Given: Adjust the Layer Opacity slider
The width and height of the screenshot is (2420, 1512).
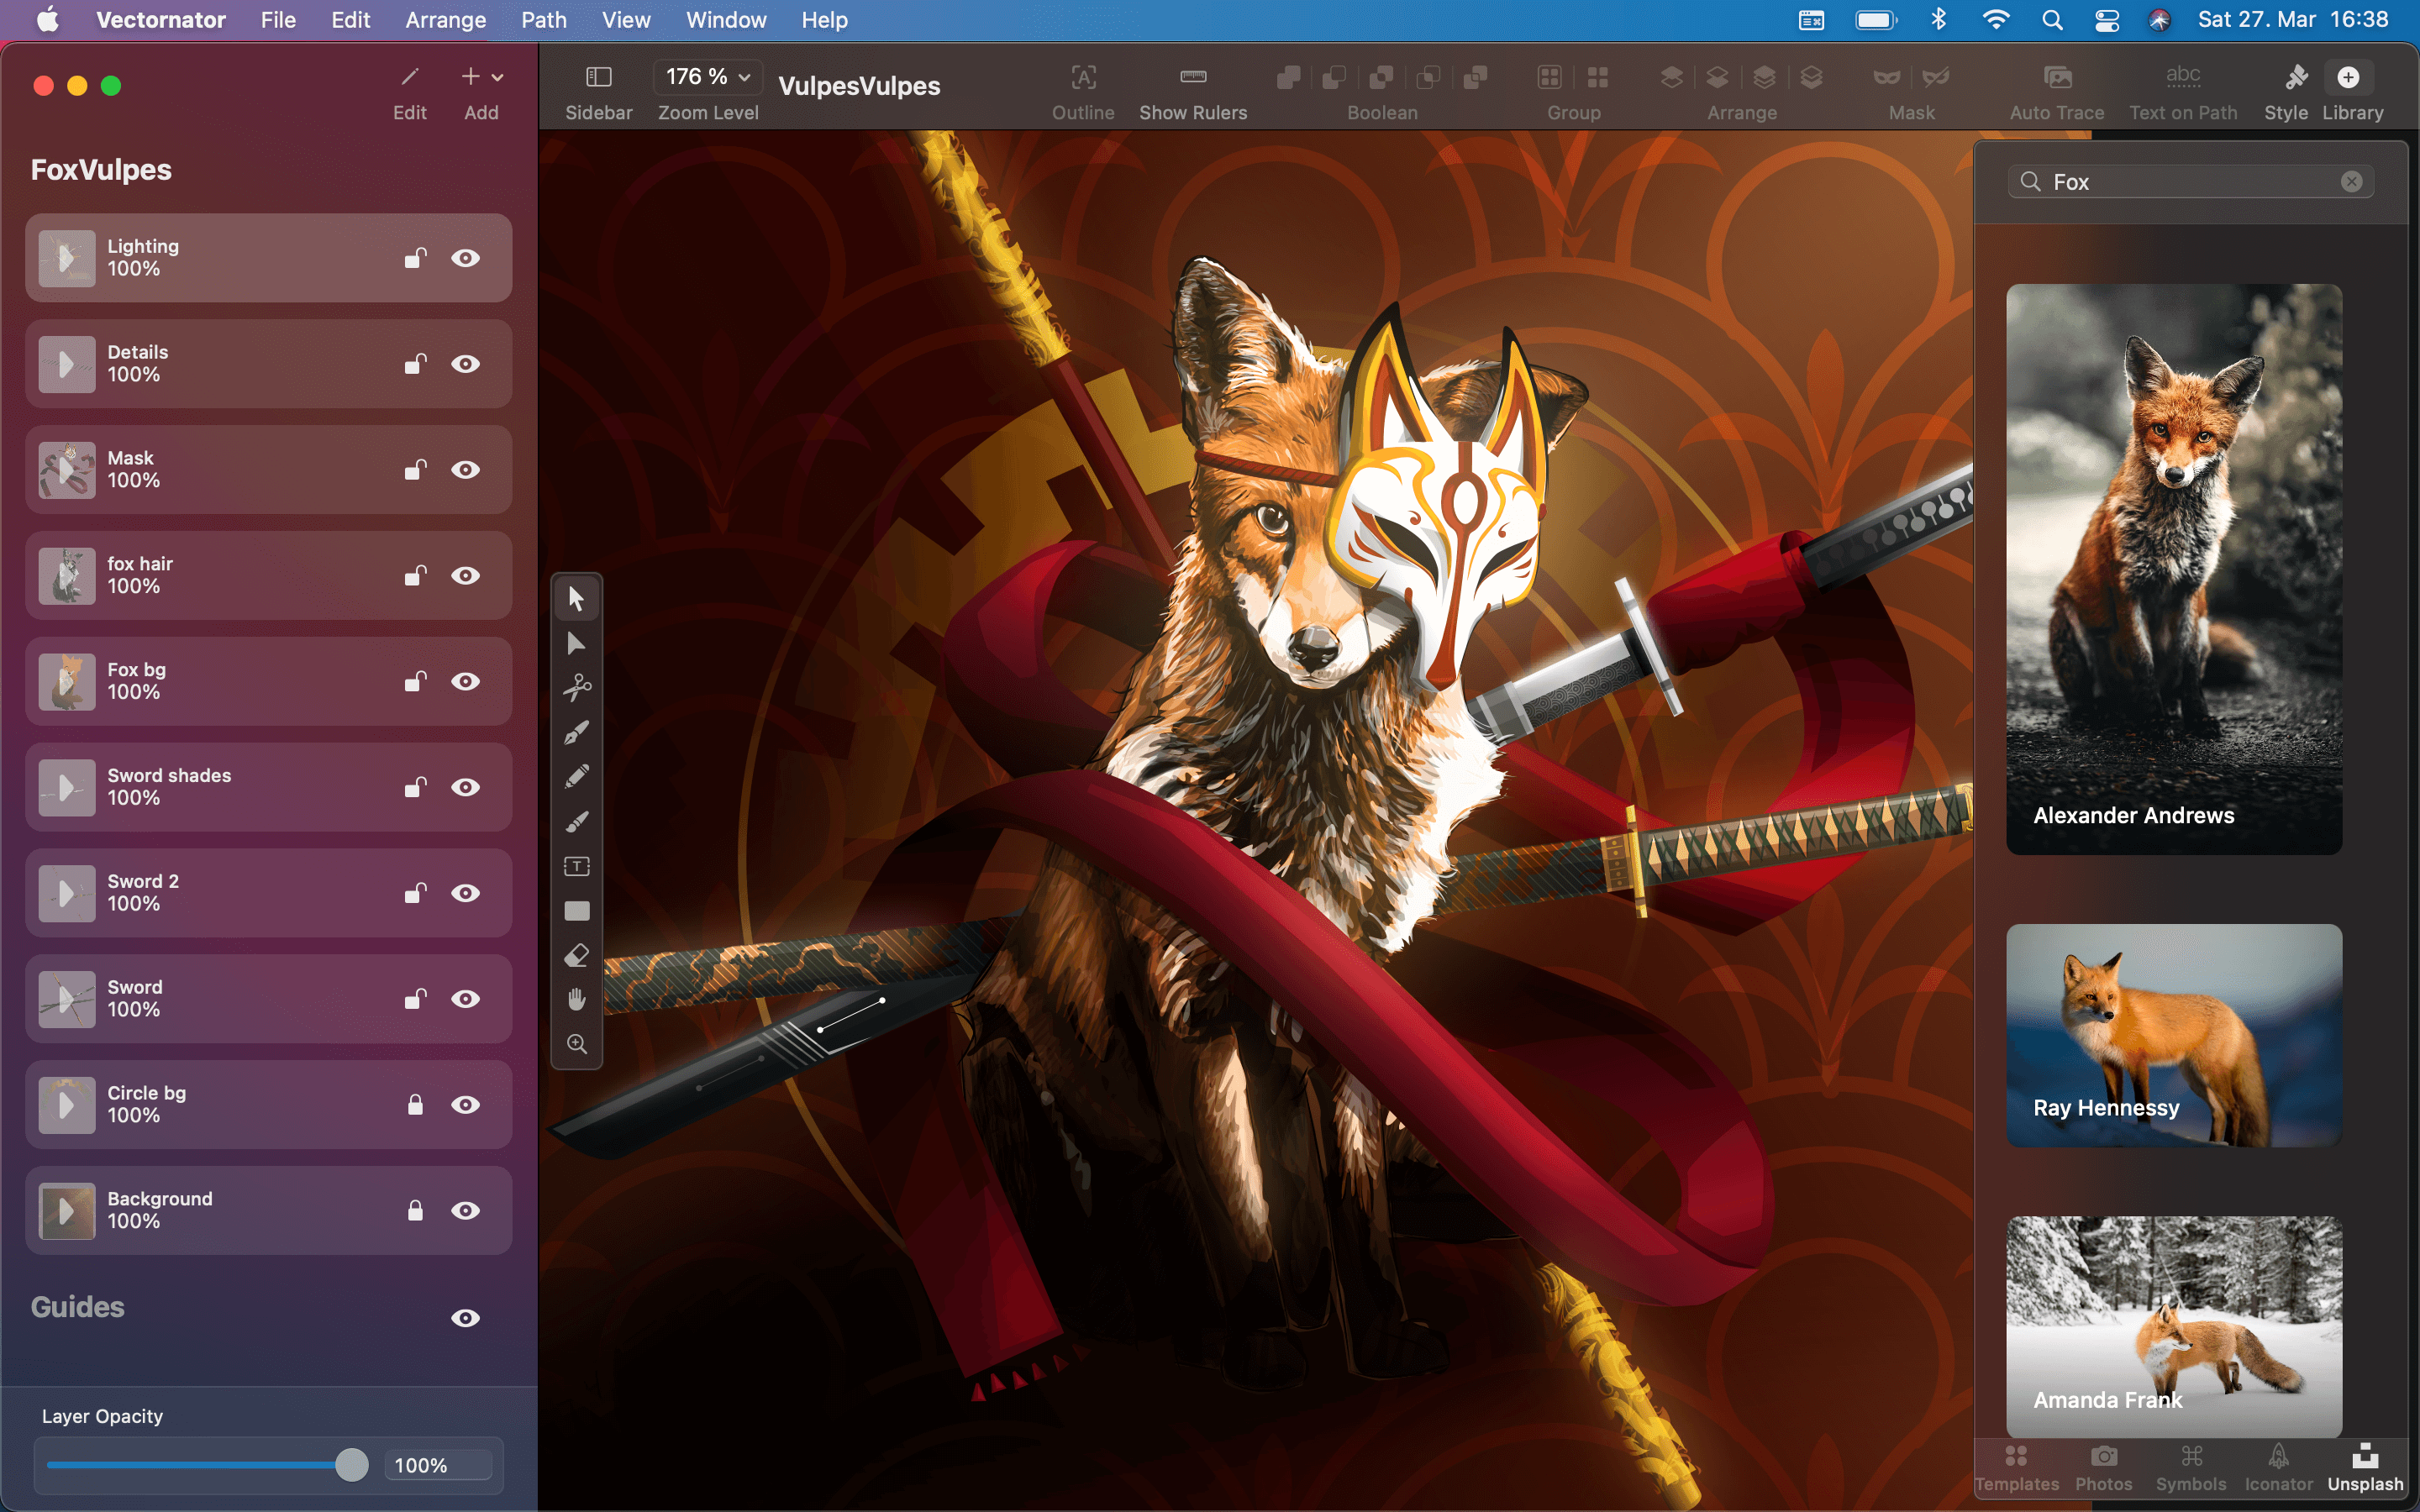Looking at the screenshot, I should 351,1465.
